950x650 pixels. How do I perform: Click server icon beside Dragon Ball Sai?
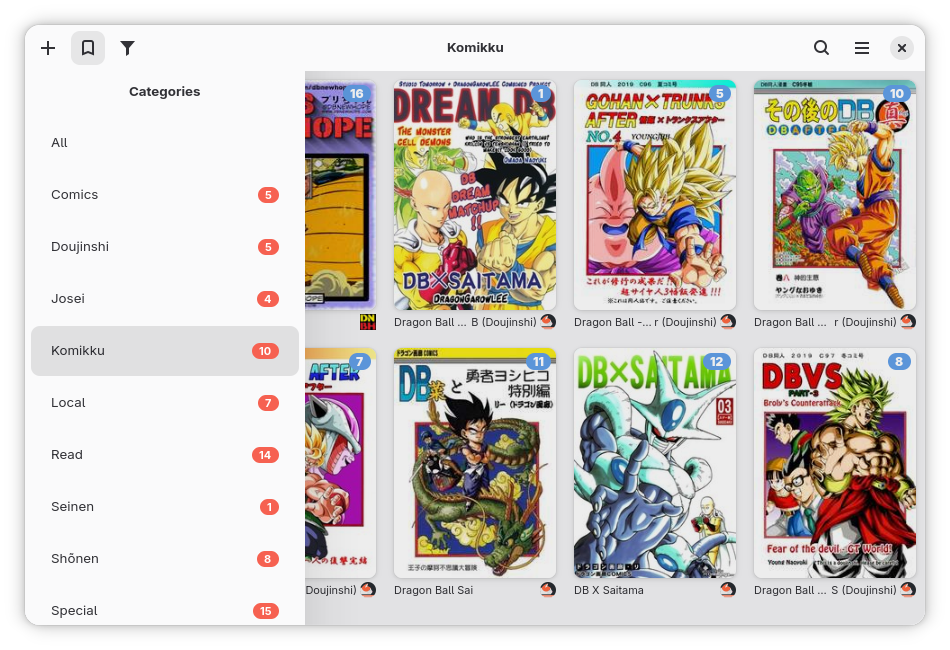(x=548, y=589)
